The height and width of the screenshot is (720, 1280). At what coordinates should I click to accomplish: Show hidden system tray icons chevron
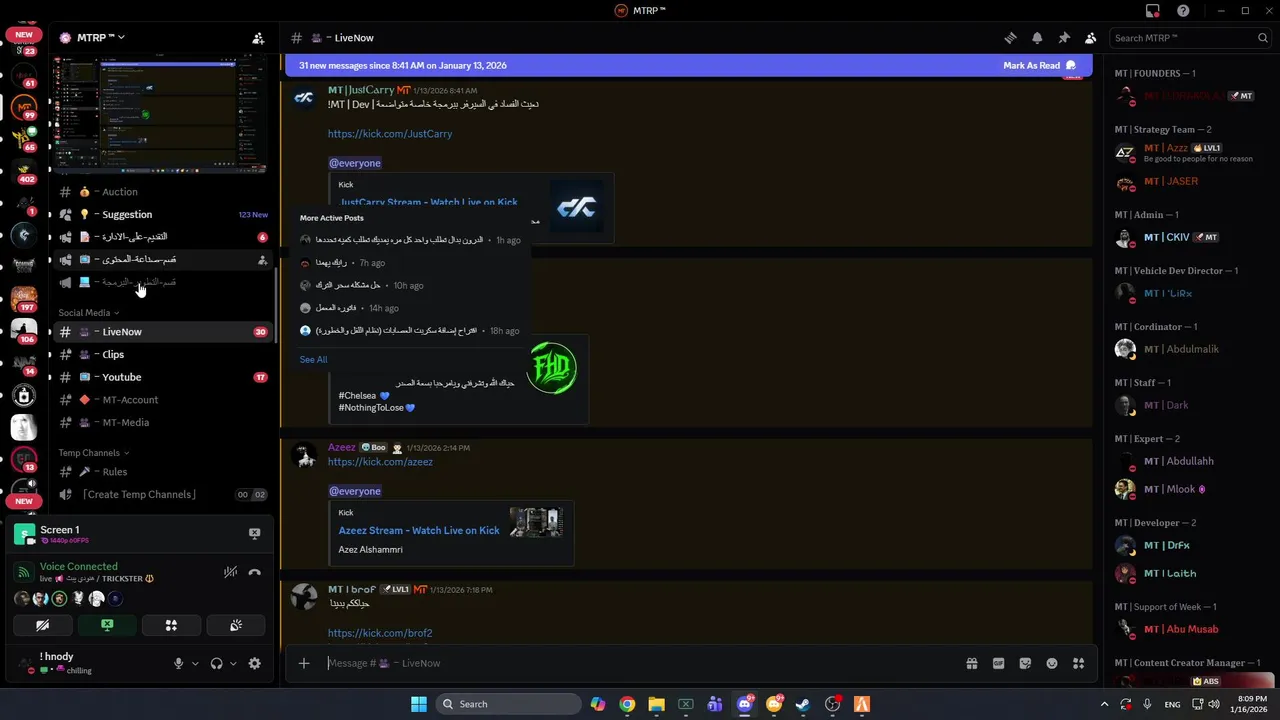1106,704
